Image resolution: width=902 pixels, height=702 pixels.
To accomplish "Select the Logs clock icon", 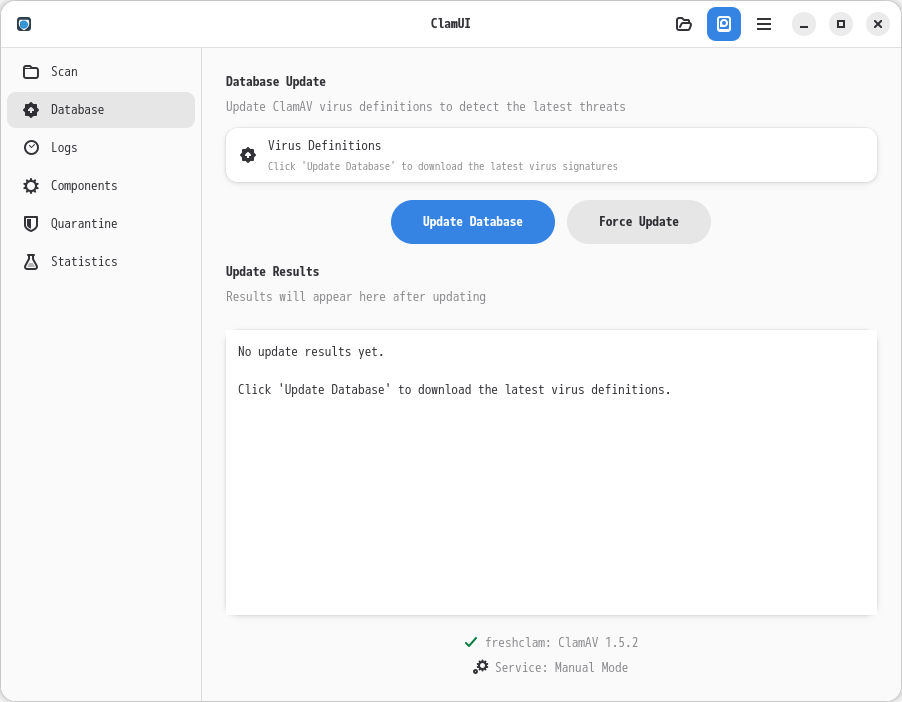I will point(31,148).
